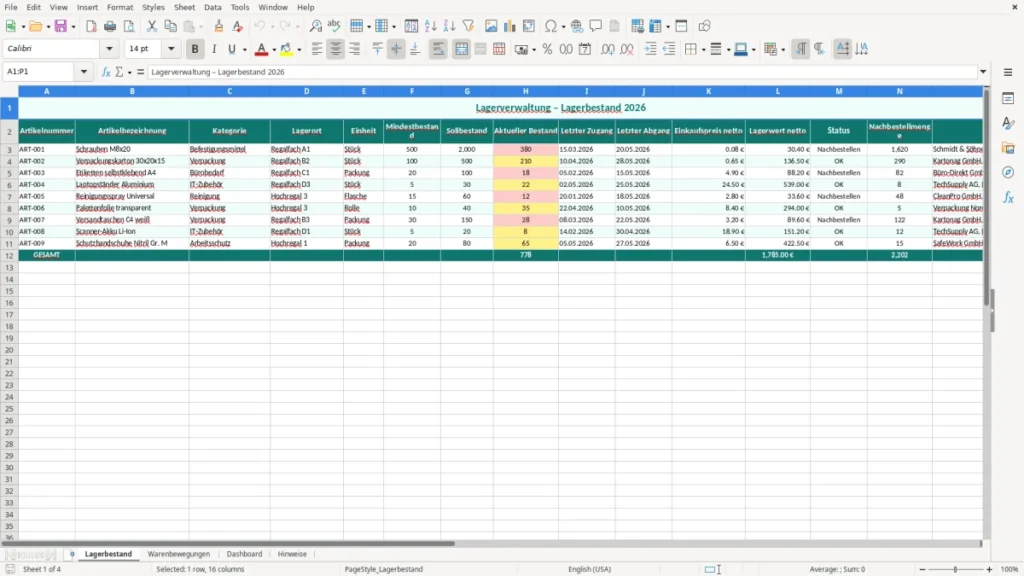
Task: Open Find and Replace icon
Action: click(315, 26)
